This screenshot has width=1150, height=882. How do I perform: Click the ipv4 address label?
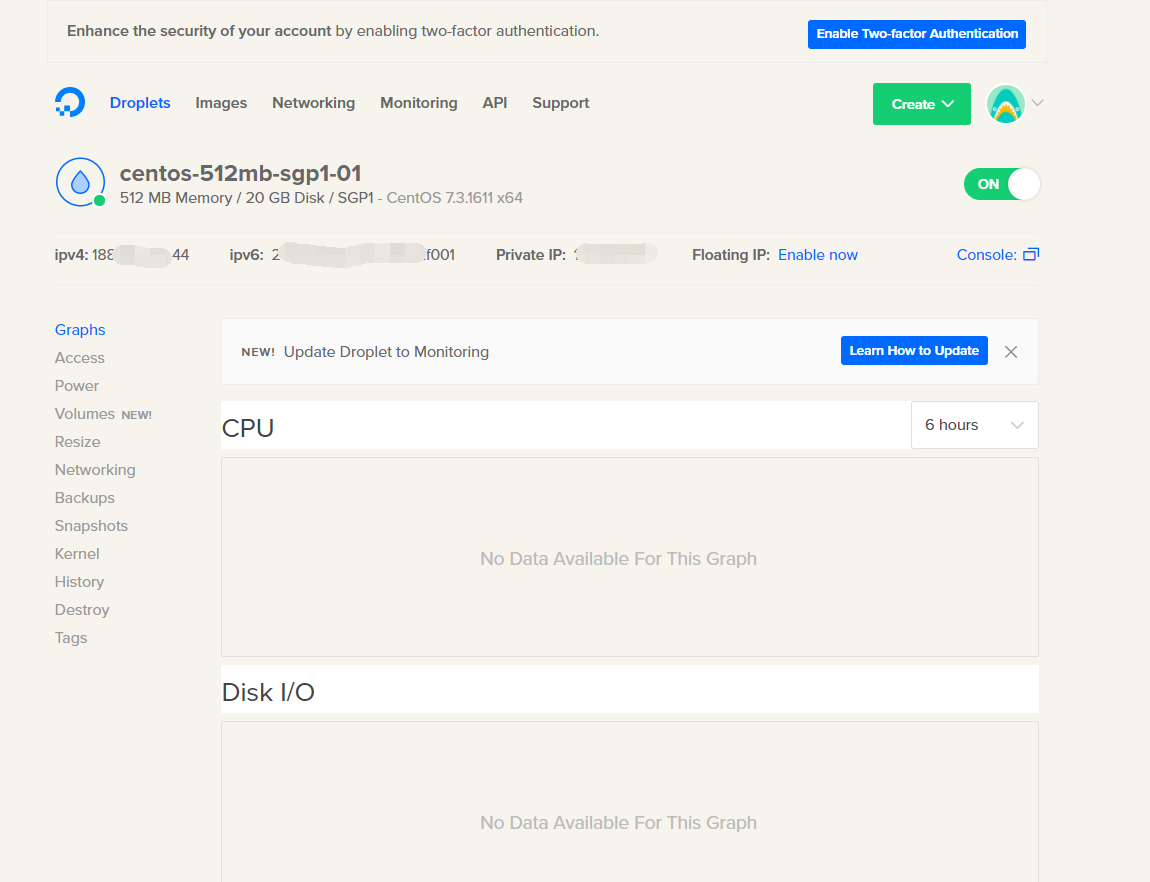pyautogui.click(x=71, y=255)
